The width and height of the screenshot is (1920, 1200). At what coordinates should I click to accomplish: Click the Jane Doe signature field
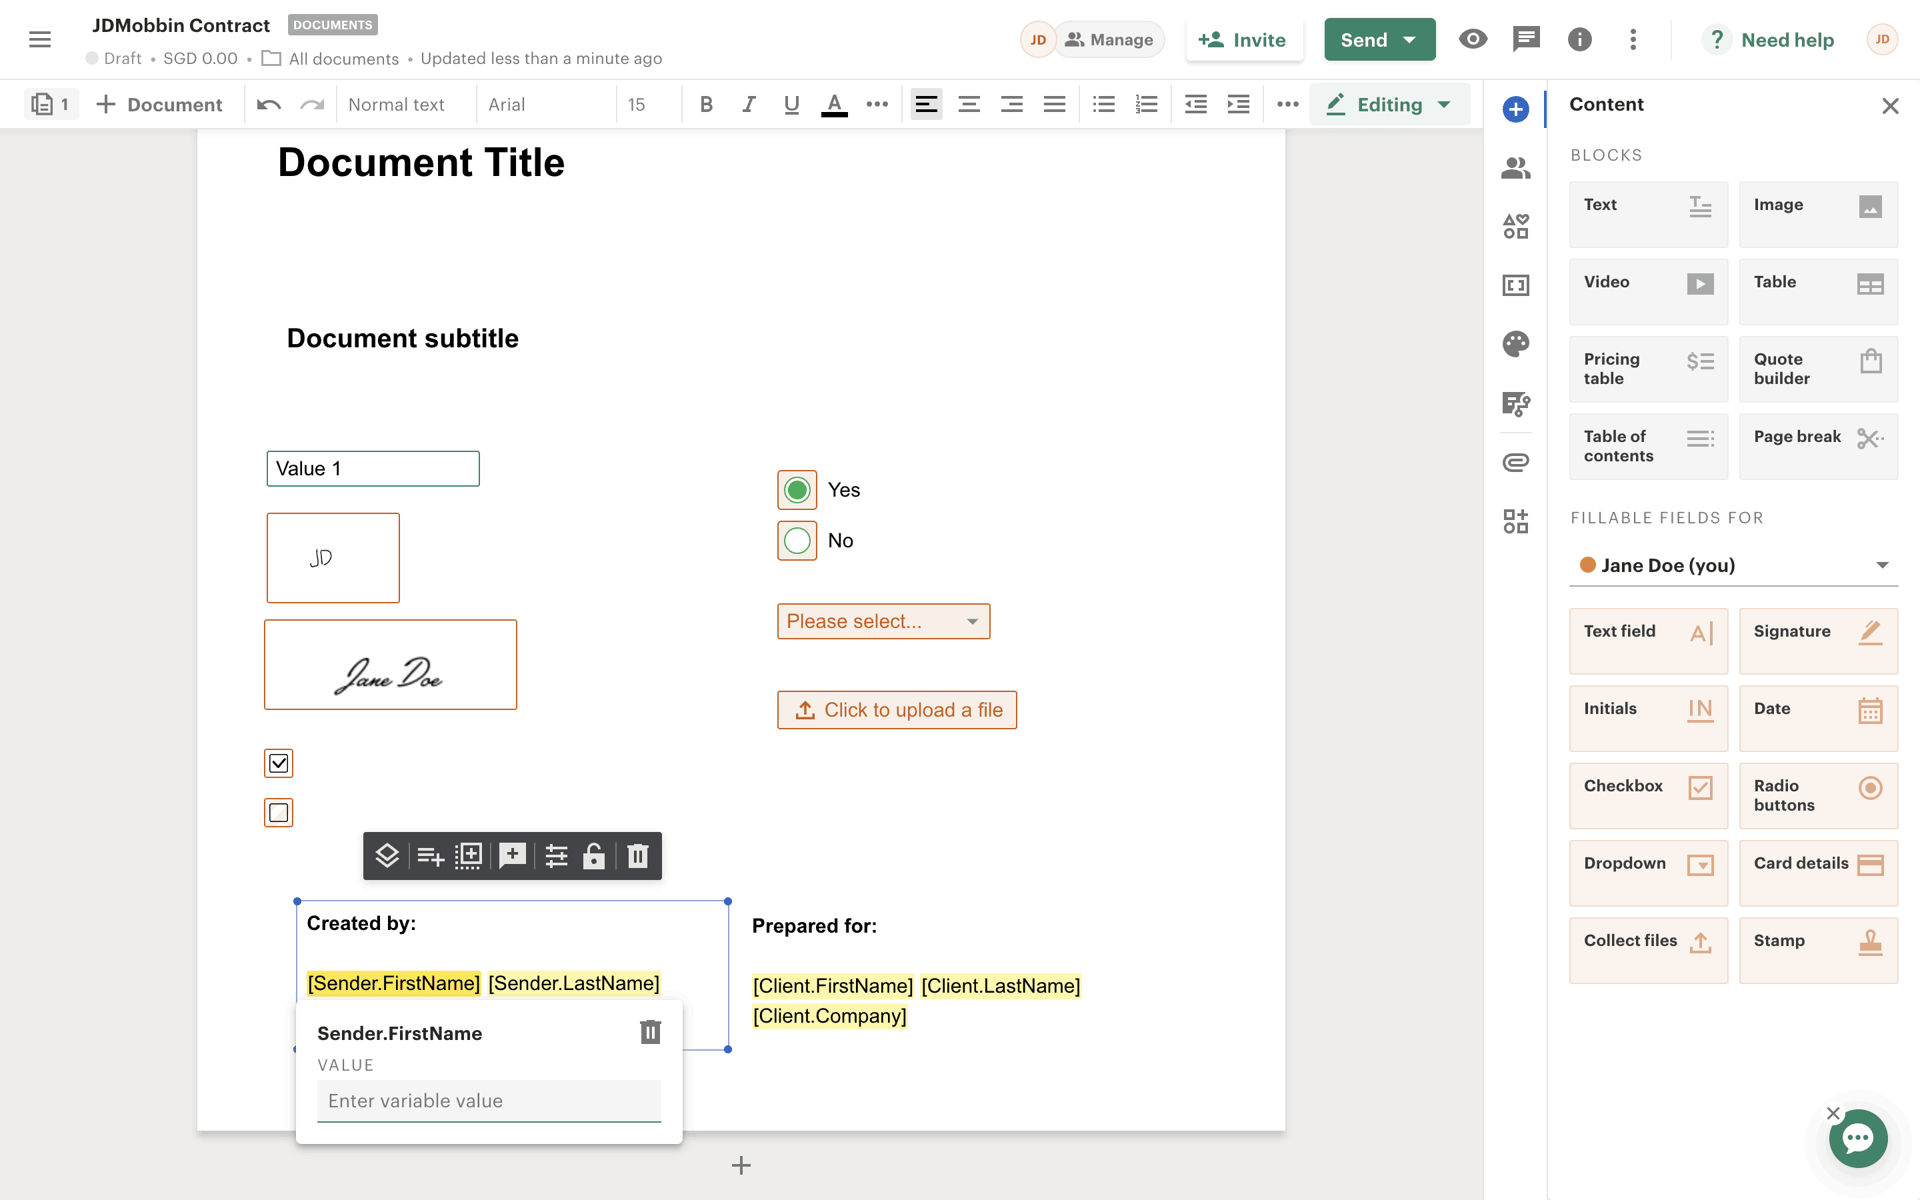(391, 665)
